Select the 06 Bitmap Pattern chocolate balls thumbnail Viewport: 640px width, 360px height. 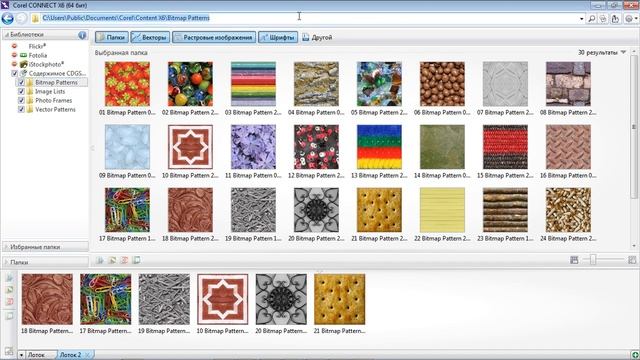click(x=442, y=84)
